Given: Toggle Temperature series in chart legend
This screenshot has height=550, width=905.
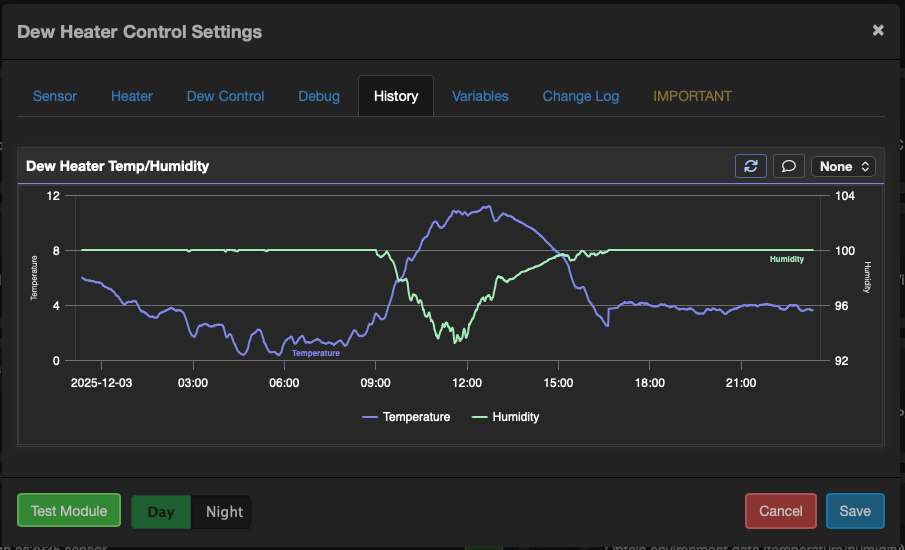Looking at the screenshot, I should coord(406,417).
